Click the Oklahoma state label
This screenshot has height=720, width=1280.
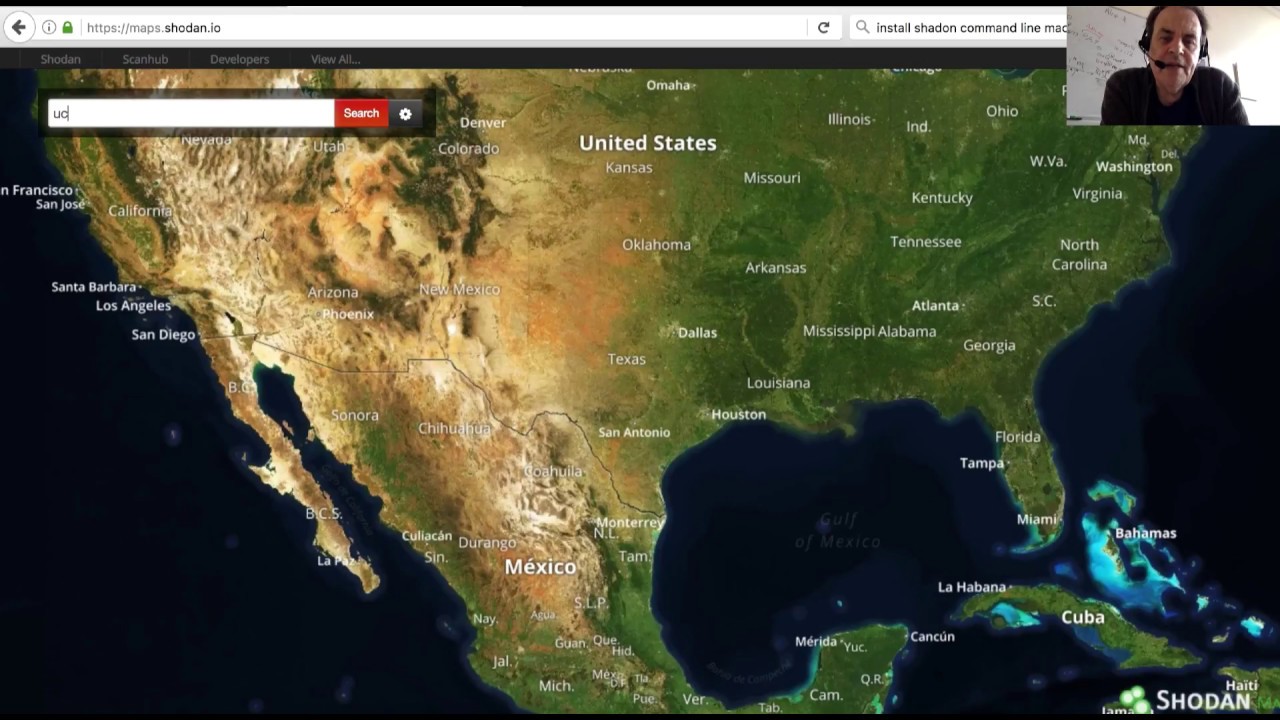(x=656, y=245)
